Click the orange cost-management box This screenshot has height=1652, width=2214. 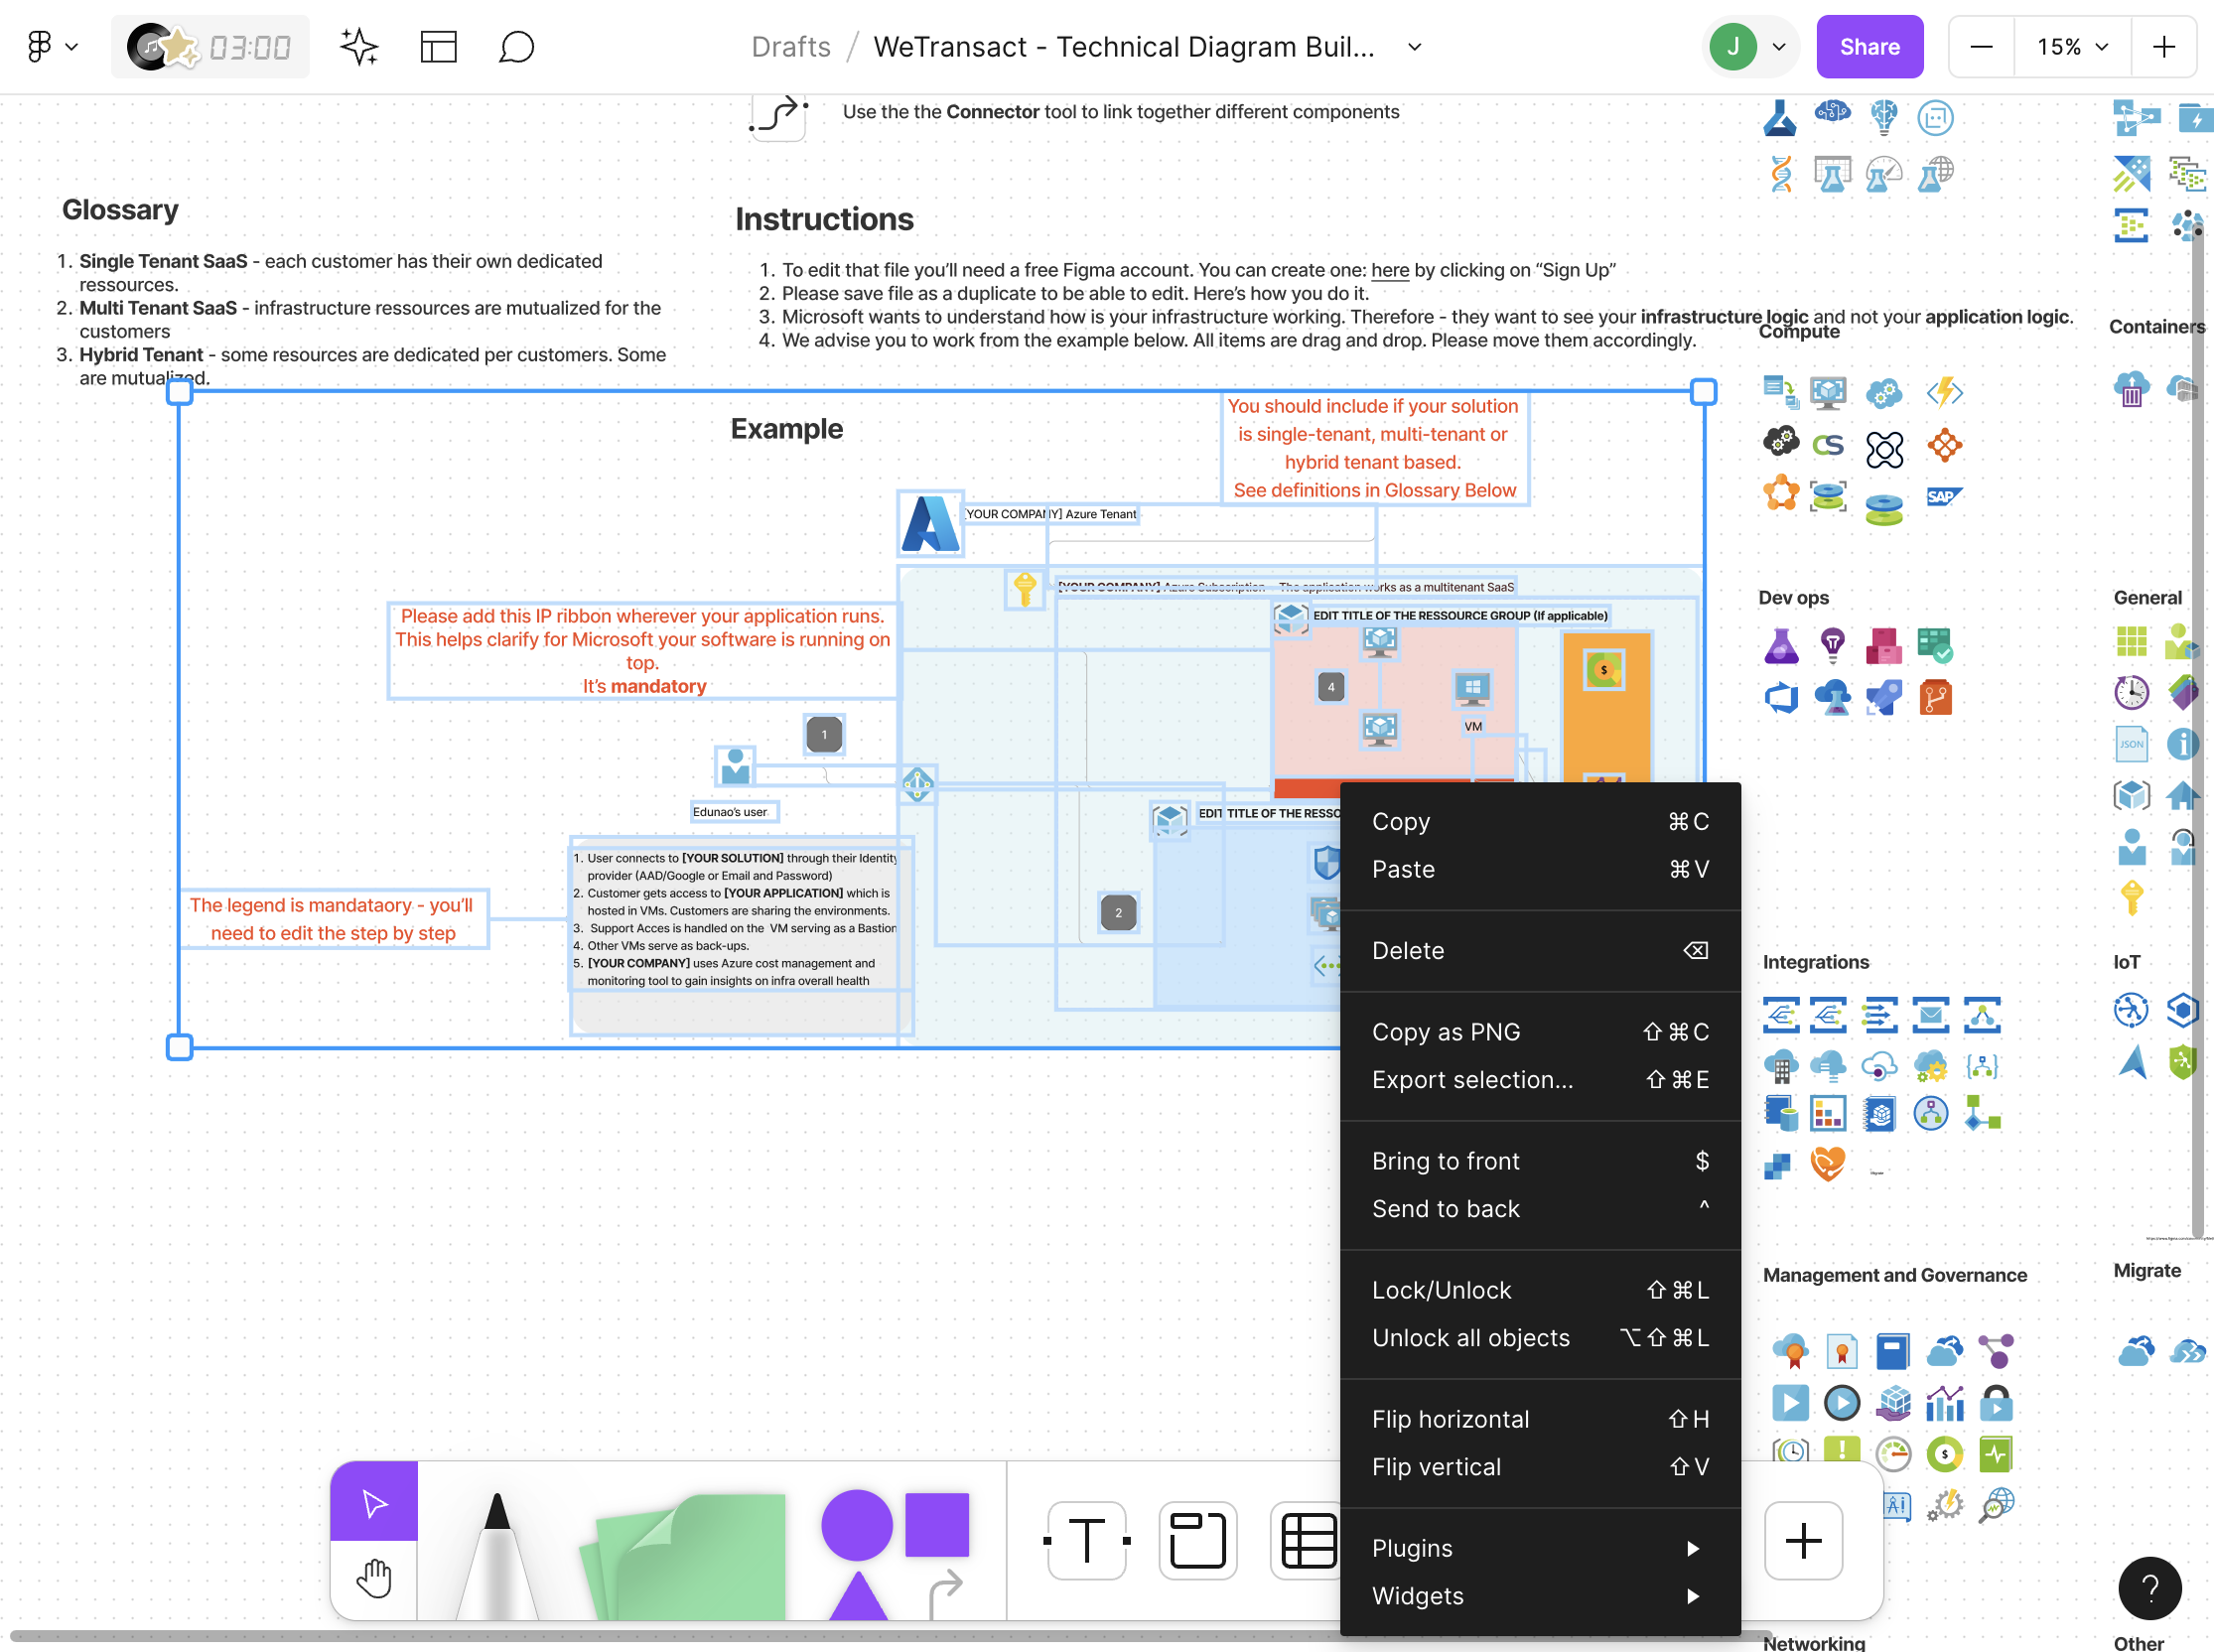(x=1606, y=706)
